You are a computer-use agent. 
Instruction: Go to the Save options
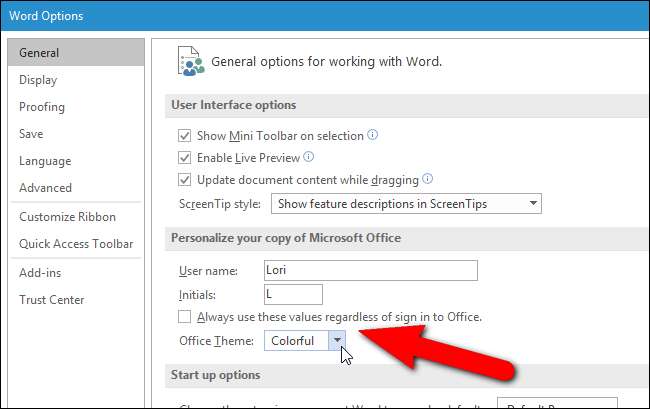click(32, 134)
